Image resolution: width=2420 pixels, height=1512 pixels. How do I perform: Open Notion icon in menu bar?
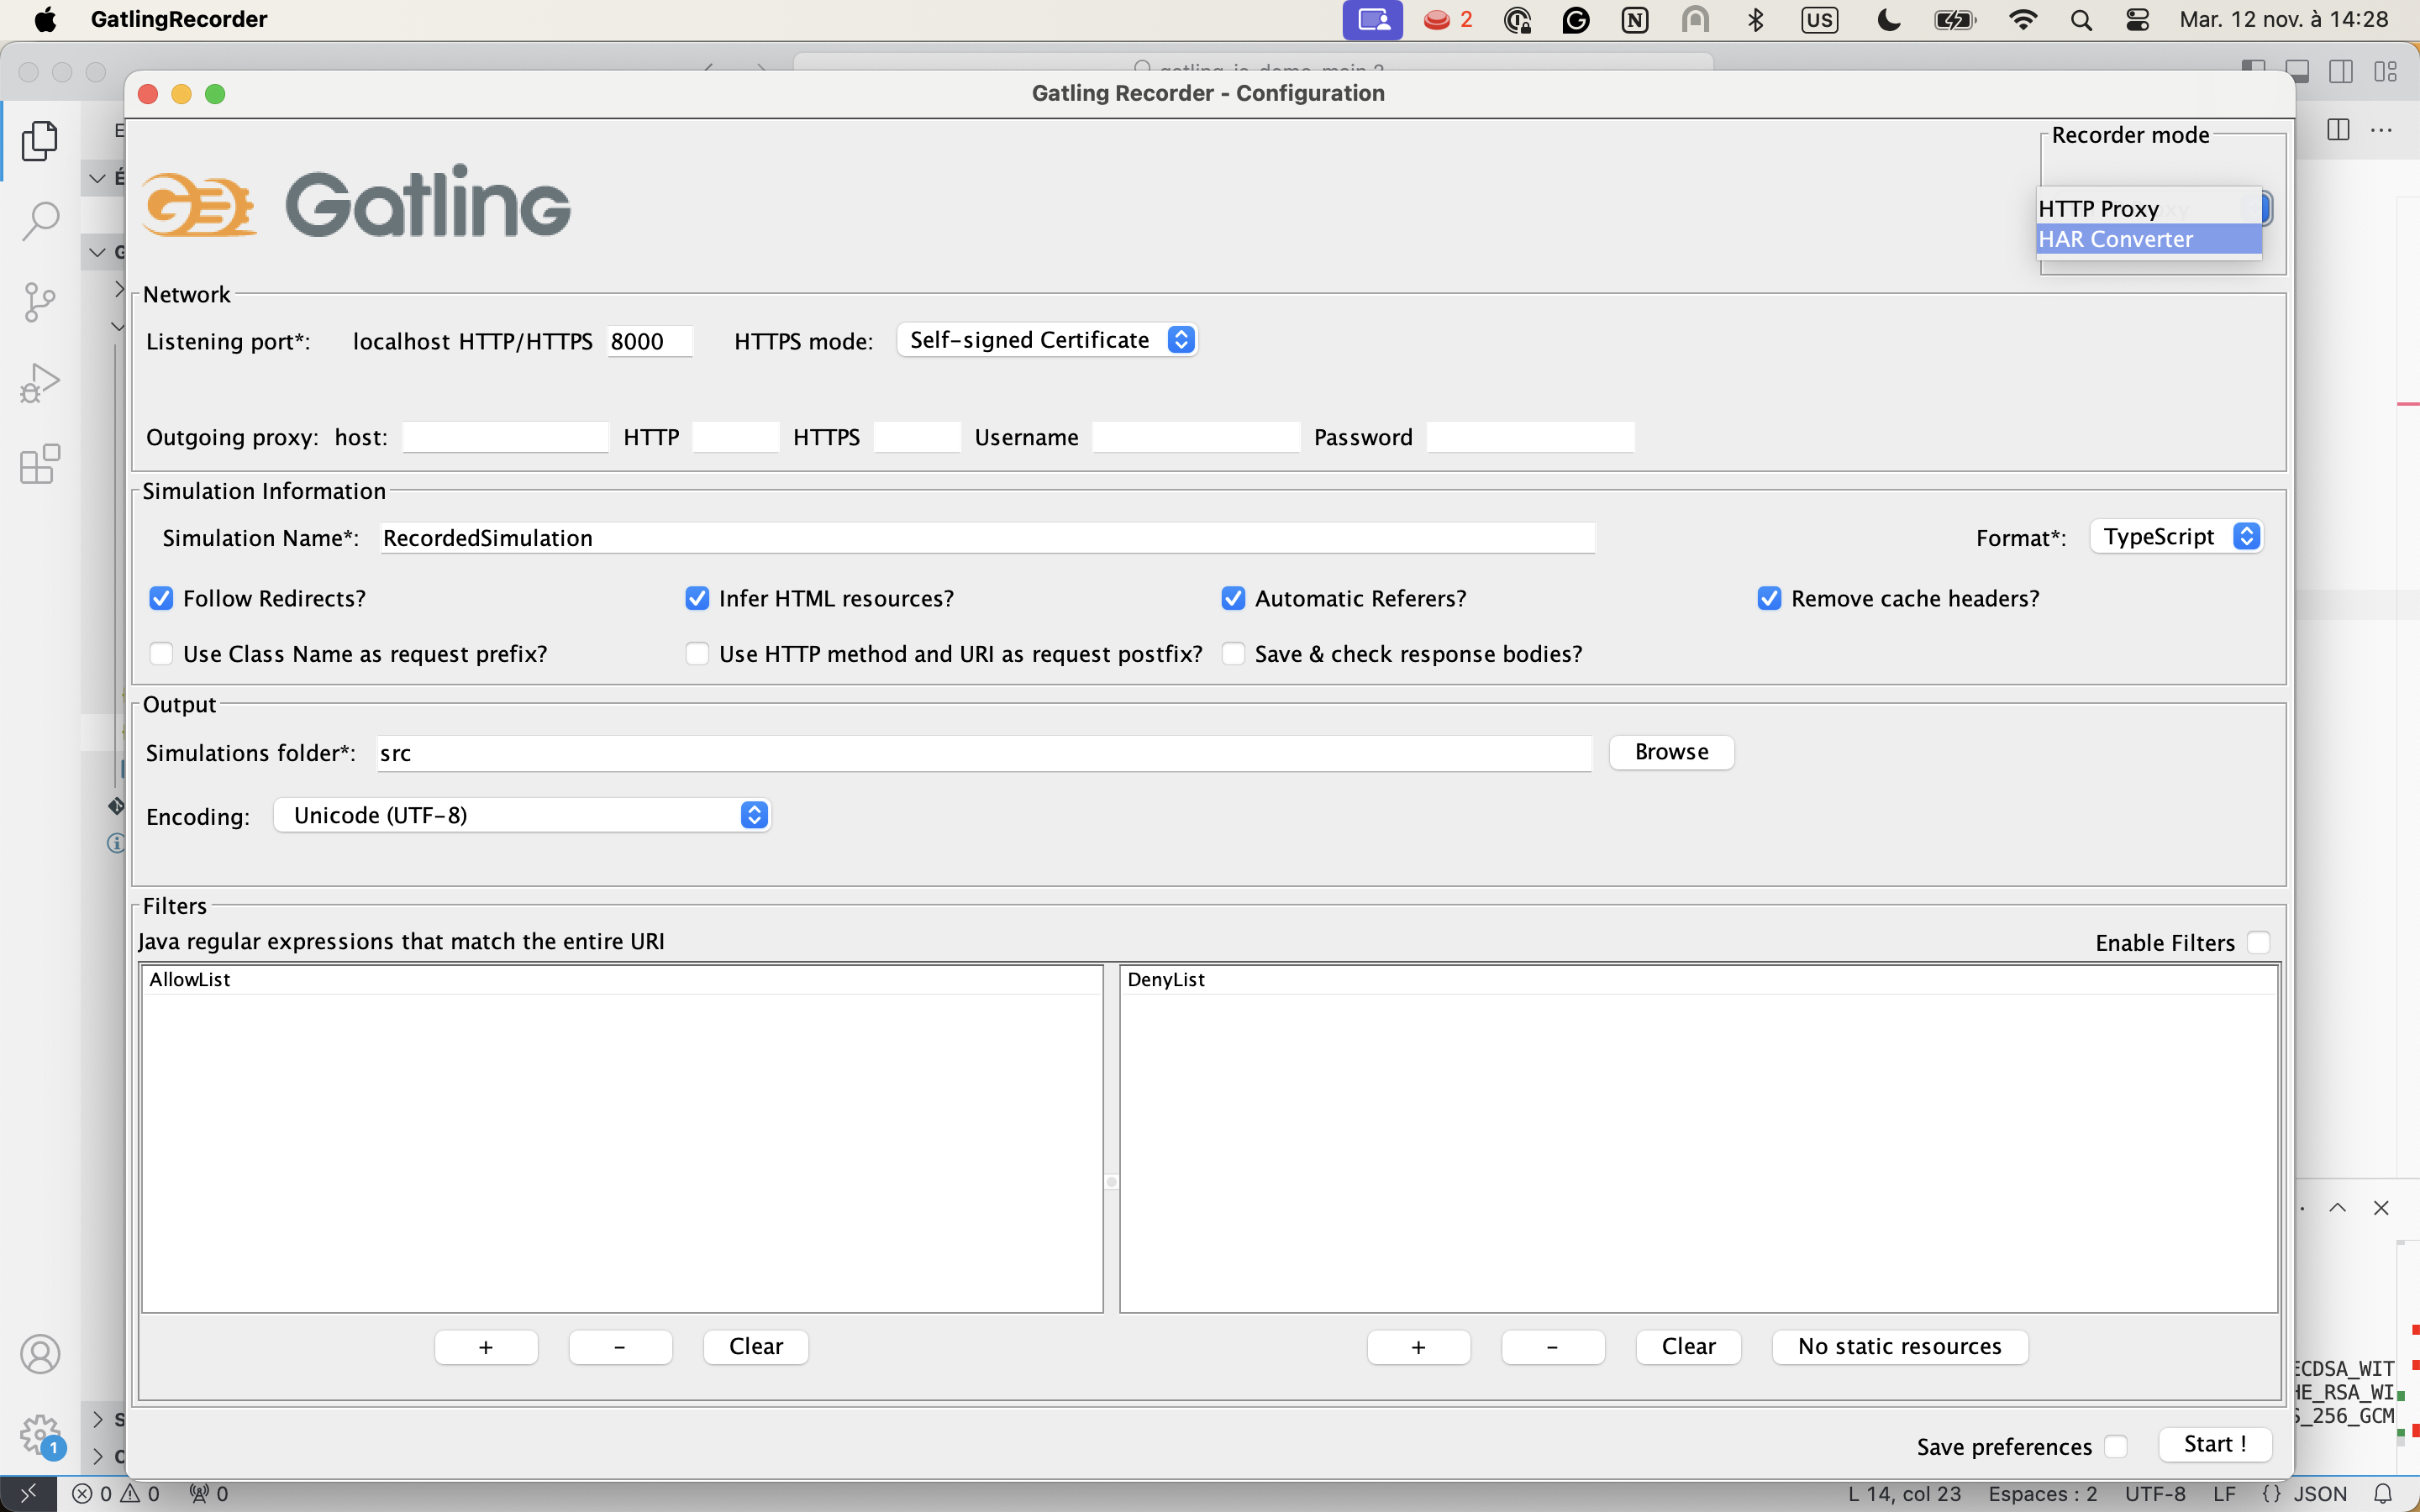(1635, 20)
